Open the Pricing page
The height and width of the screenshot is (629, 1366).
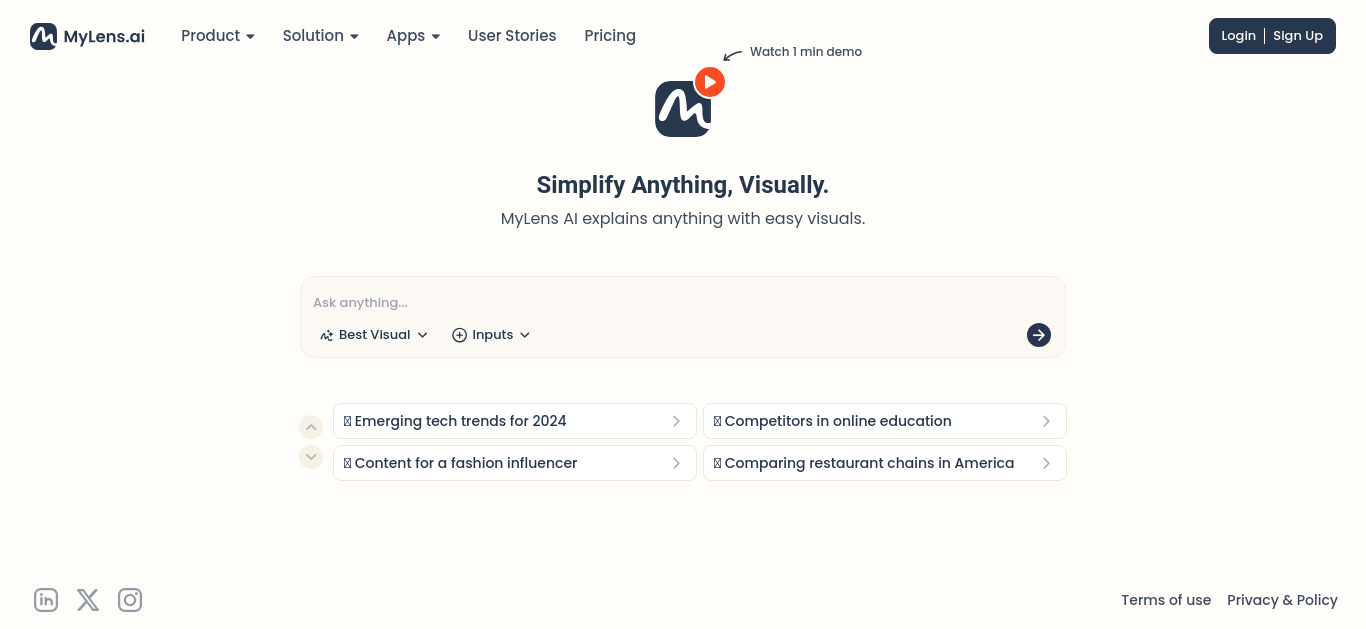click(610, 36)
